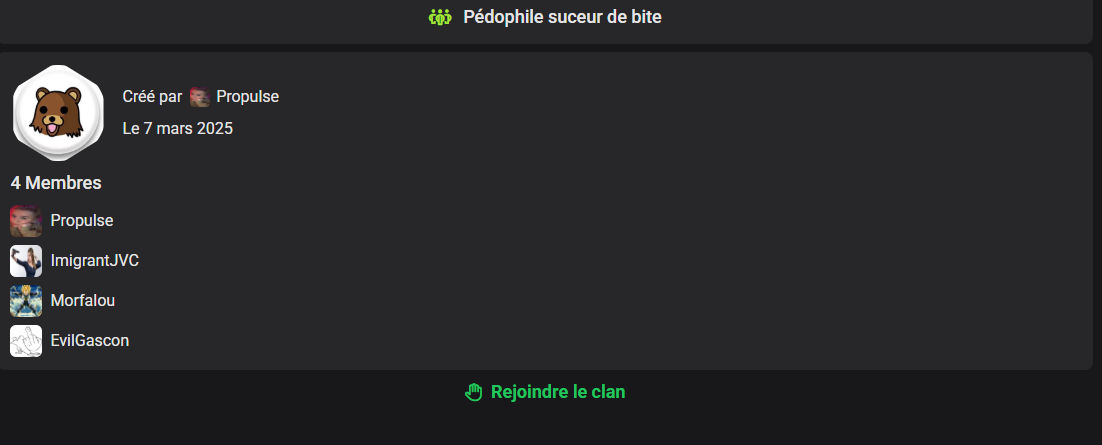Screen dimensions: 1102x445
Task: Select Propulse name in the members list
Action: (x=82, y=221)
